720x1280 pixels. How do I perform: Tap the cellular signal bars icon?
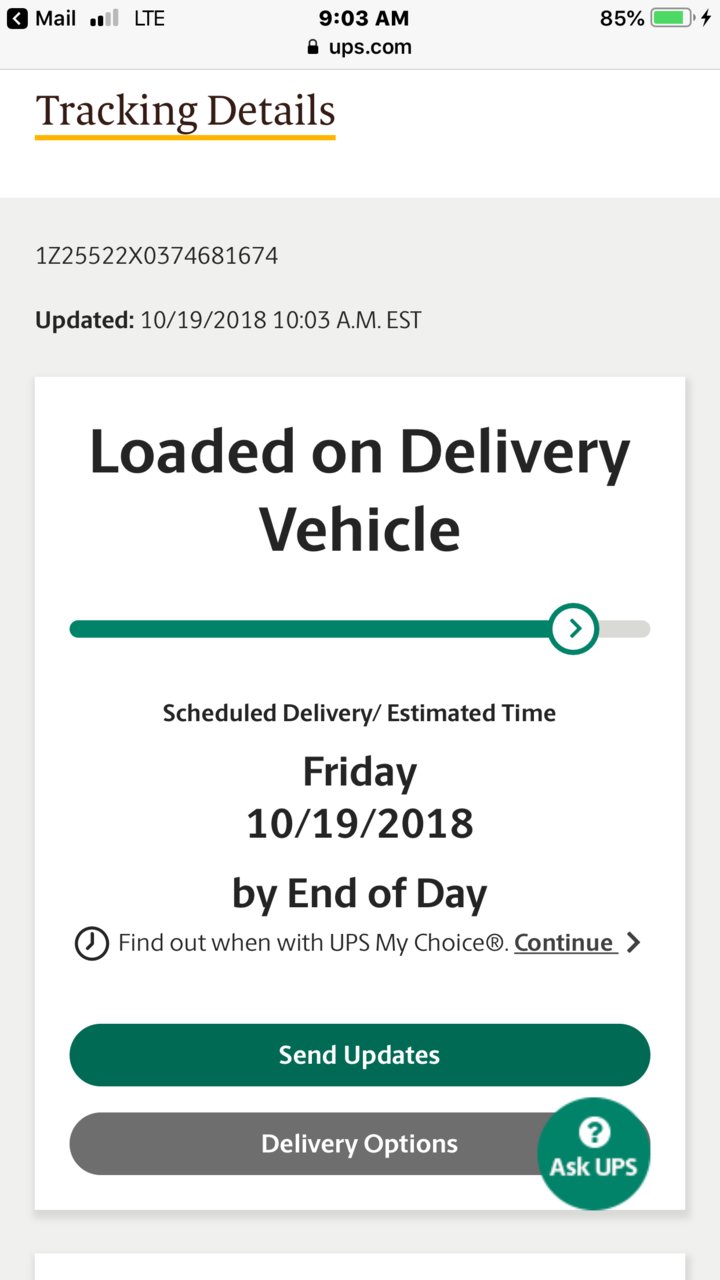click(104, 18)
